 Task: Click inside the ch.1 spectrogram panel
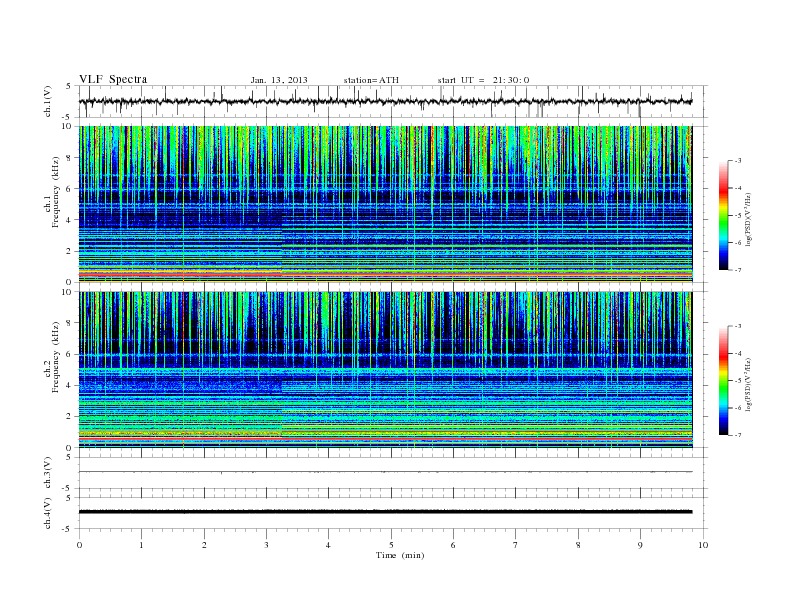385,204
